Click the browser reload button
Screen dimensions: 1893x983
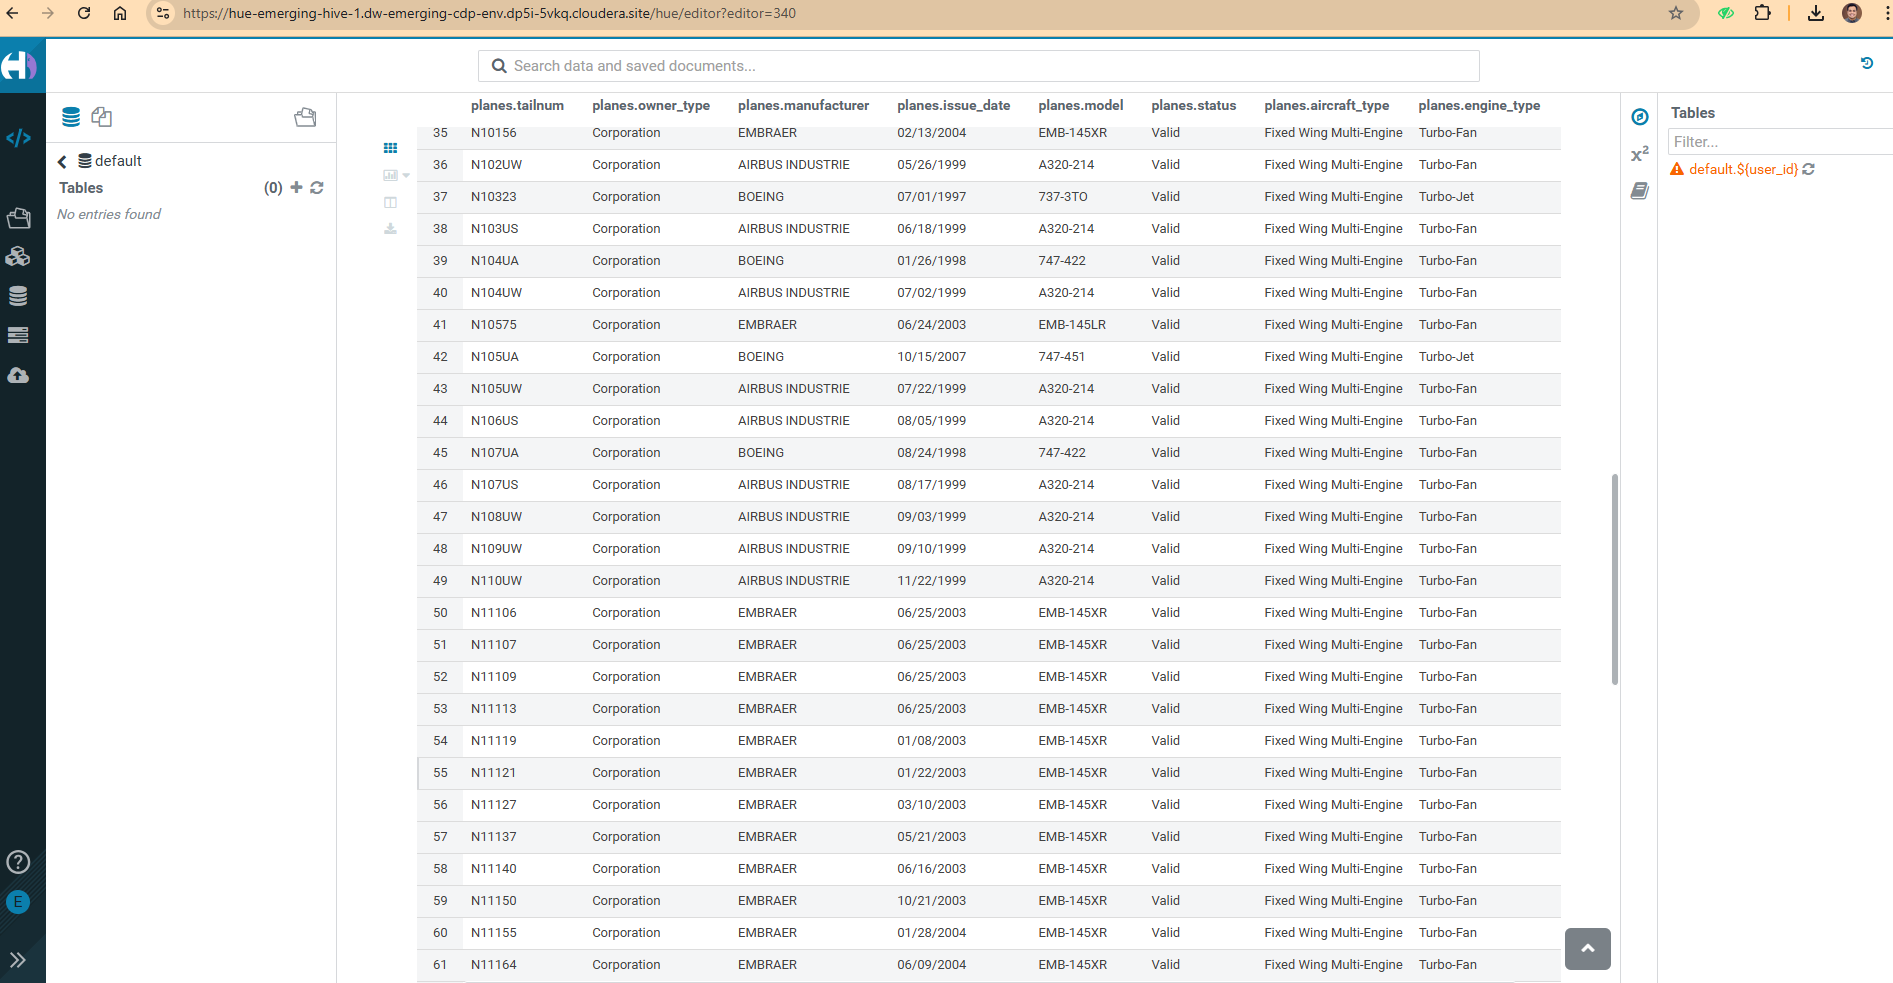coord(84,13)
